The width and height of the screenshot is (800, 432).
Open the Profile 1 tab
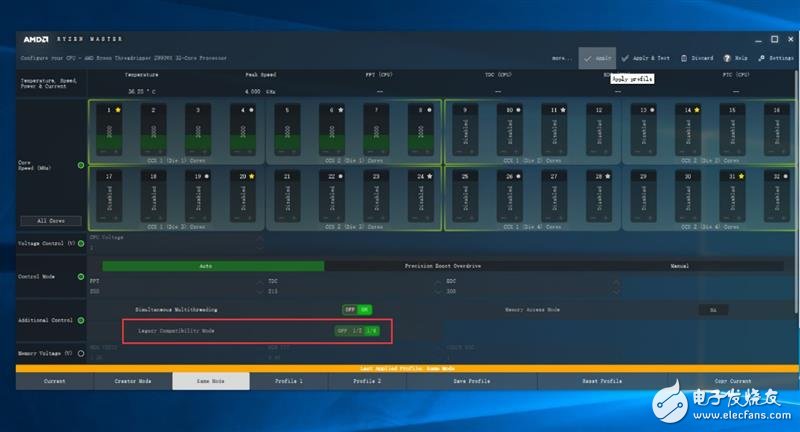click(289, 381)
